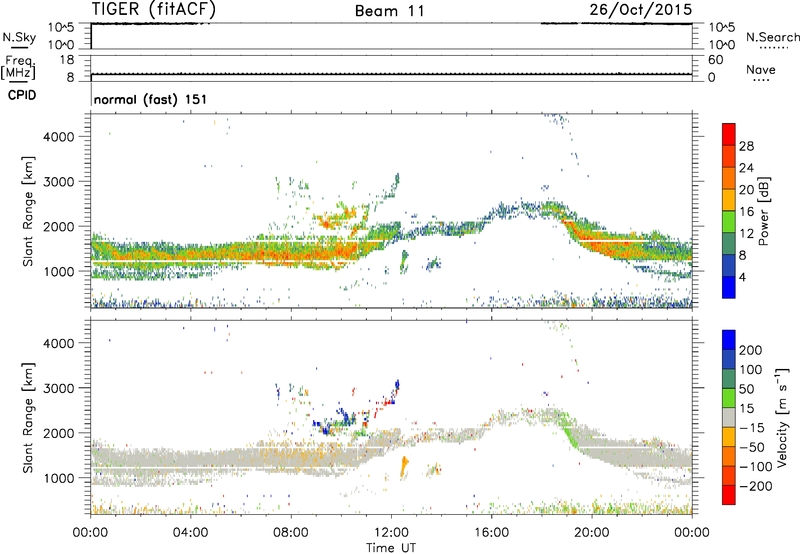Click the '-200' label on Velocity colorbar

click(756, 486)
